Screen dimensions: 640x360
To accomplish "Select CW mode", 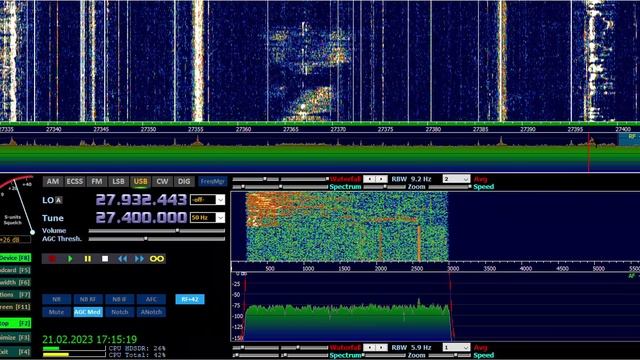I will [x=162, y=181].
